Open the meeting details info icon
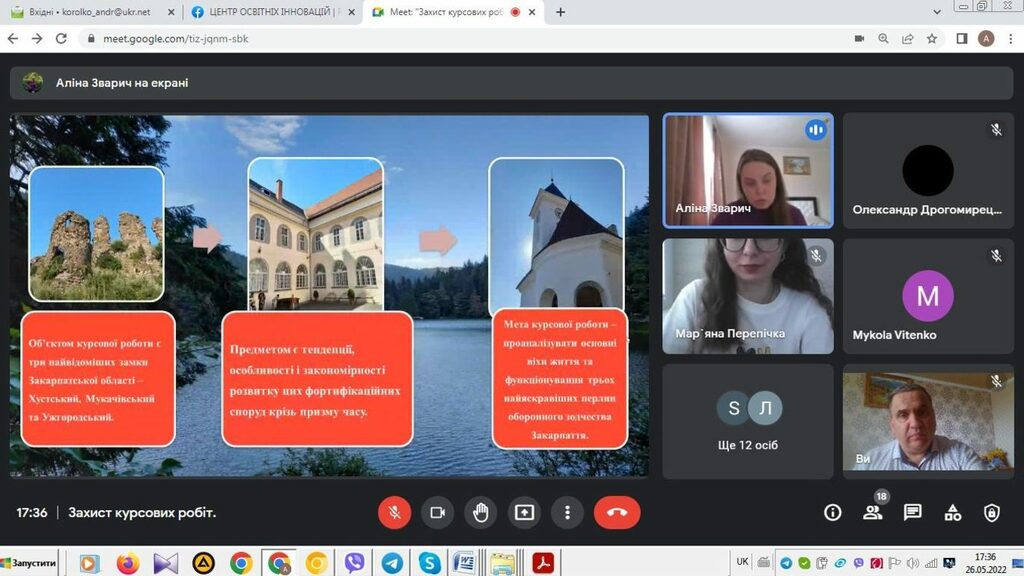Viewport: 1024px width, 576px height. click(832, 512)
